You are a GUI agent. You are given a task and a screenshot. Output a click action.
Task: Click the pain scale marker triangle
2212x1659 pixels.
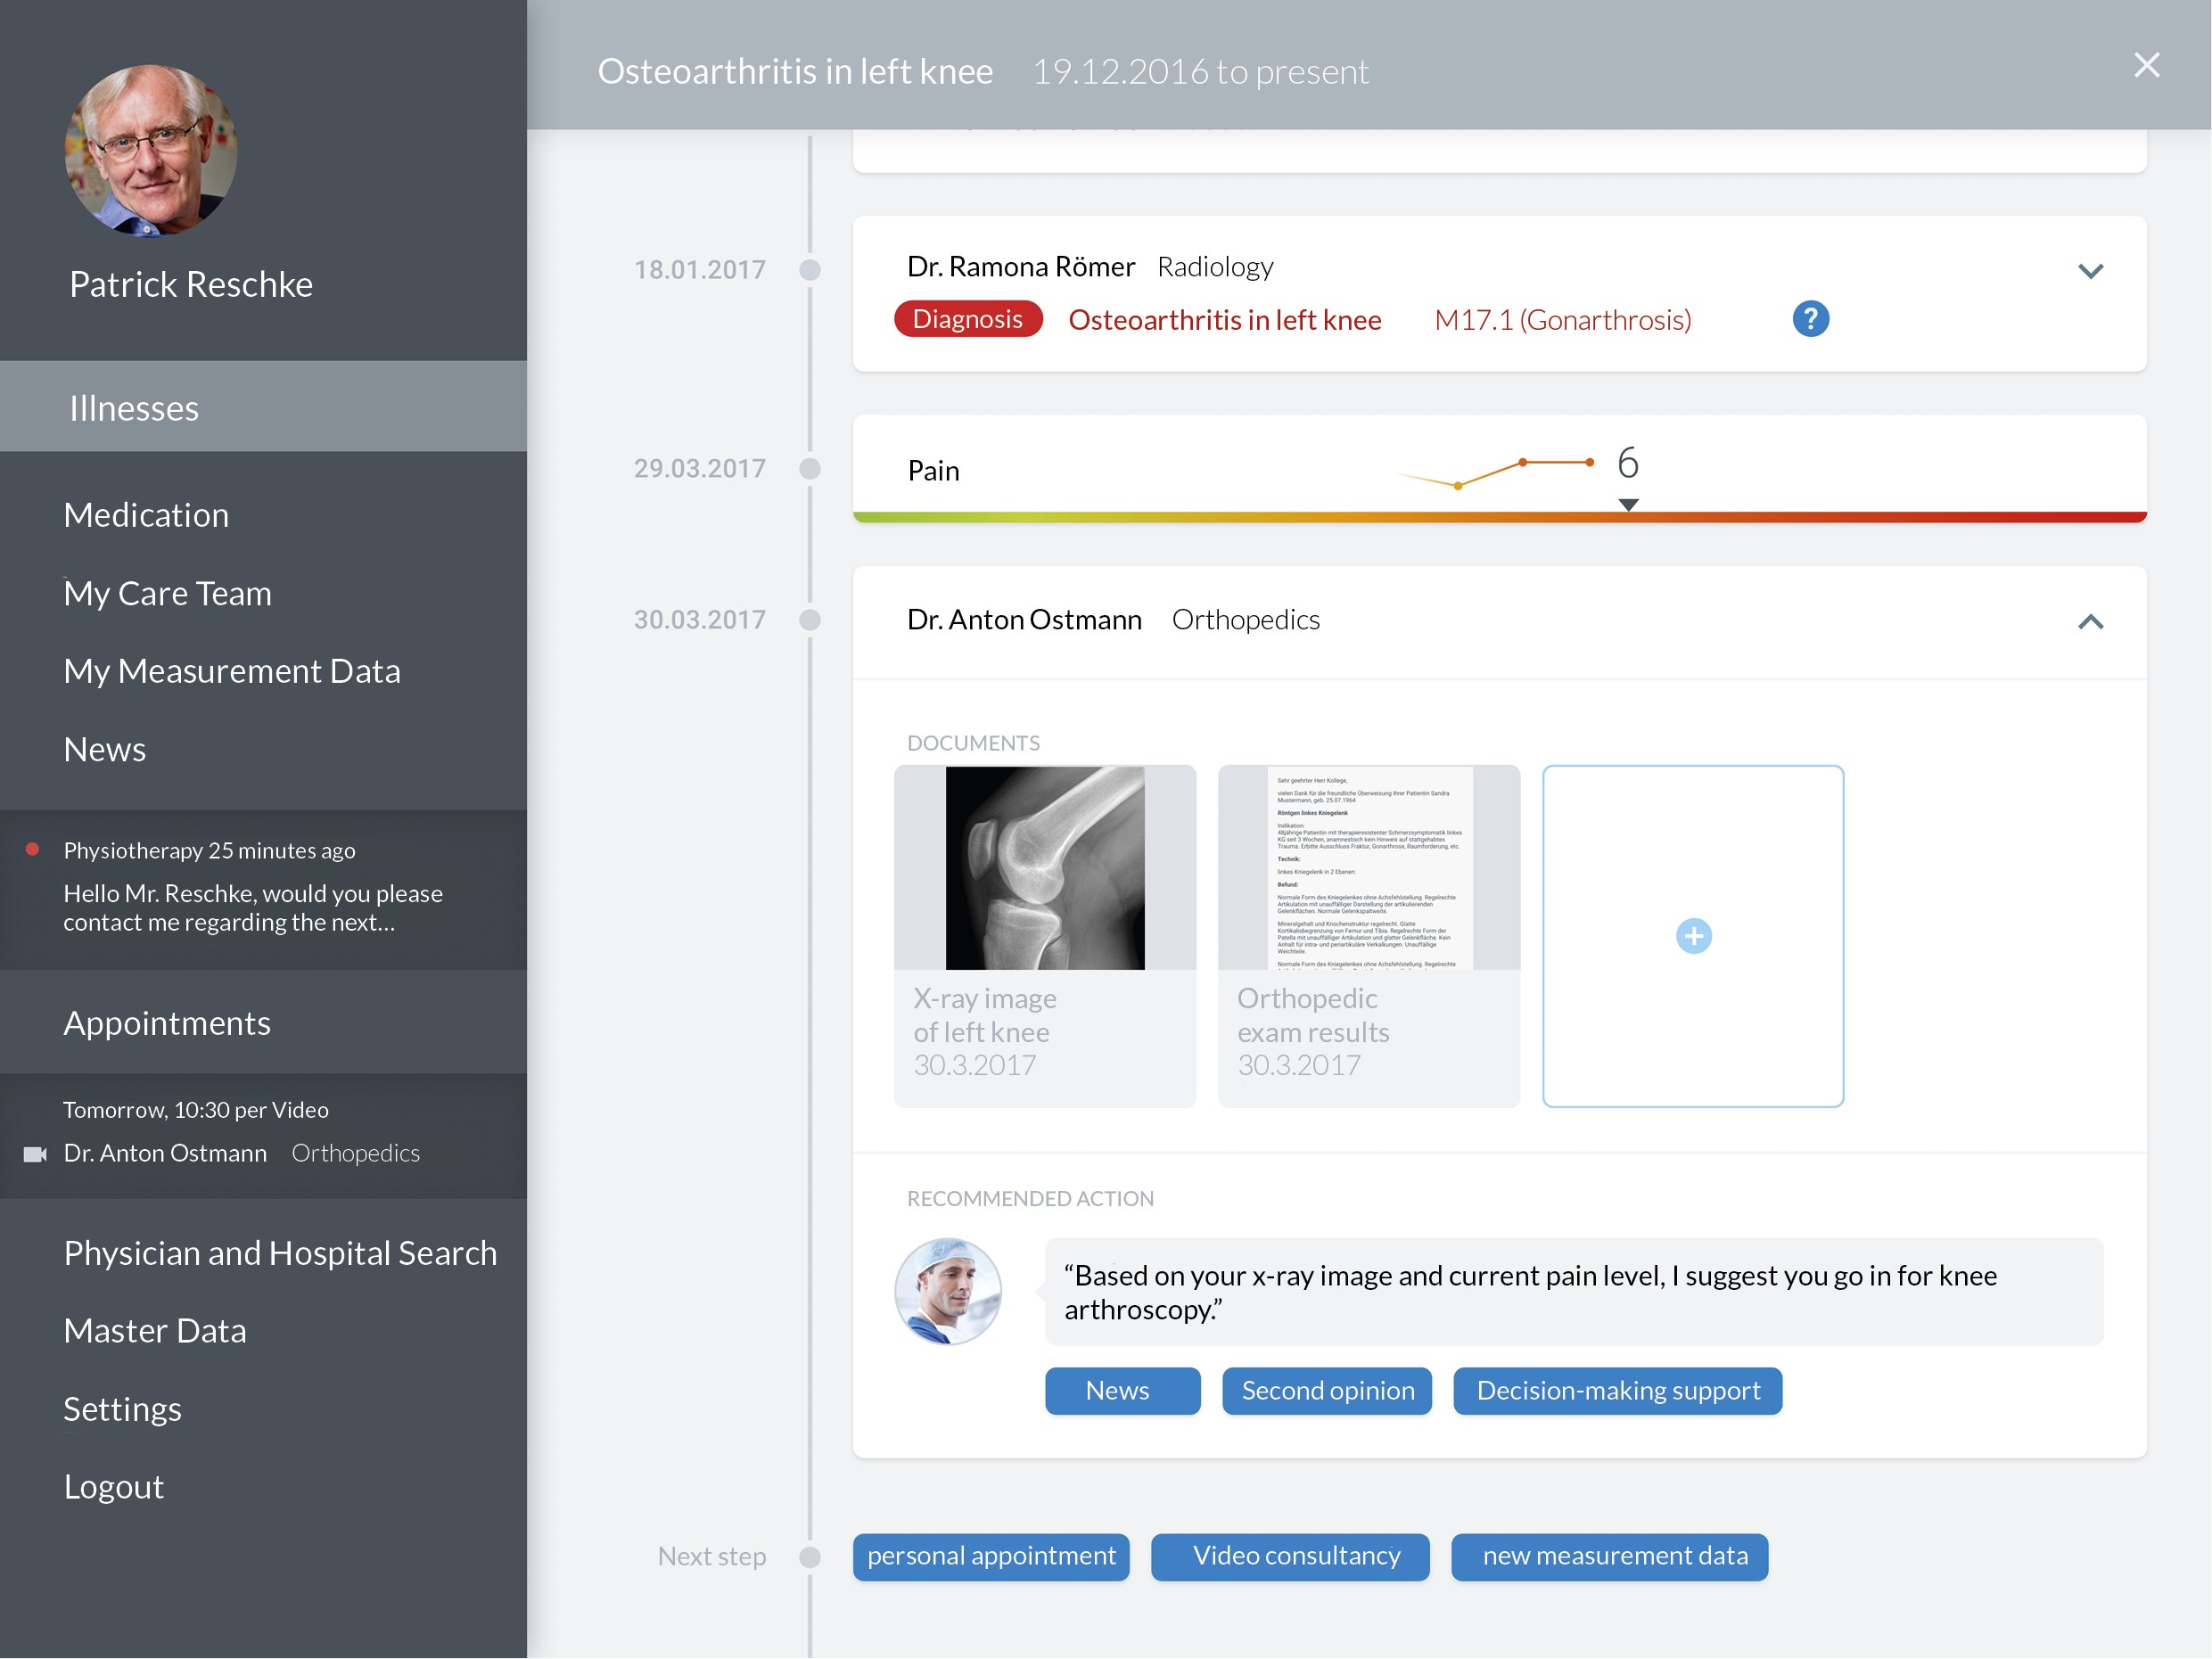pyautogui.click(x=1628, y=505)
